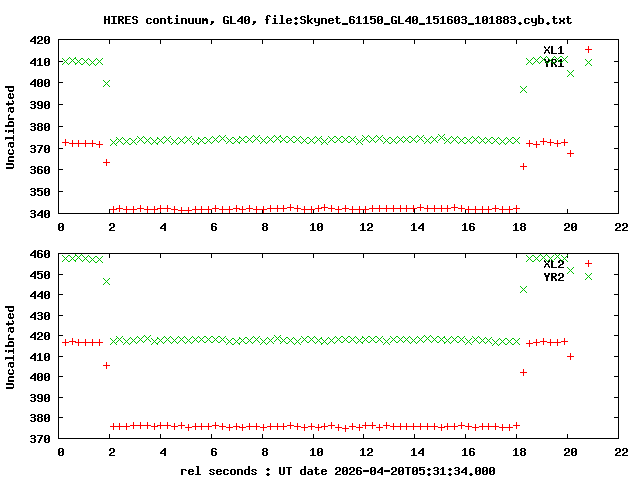Click the red plus marker beside XL2 legend
640x480 pixels.
588,263
